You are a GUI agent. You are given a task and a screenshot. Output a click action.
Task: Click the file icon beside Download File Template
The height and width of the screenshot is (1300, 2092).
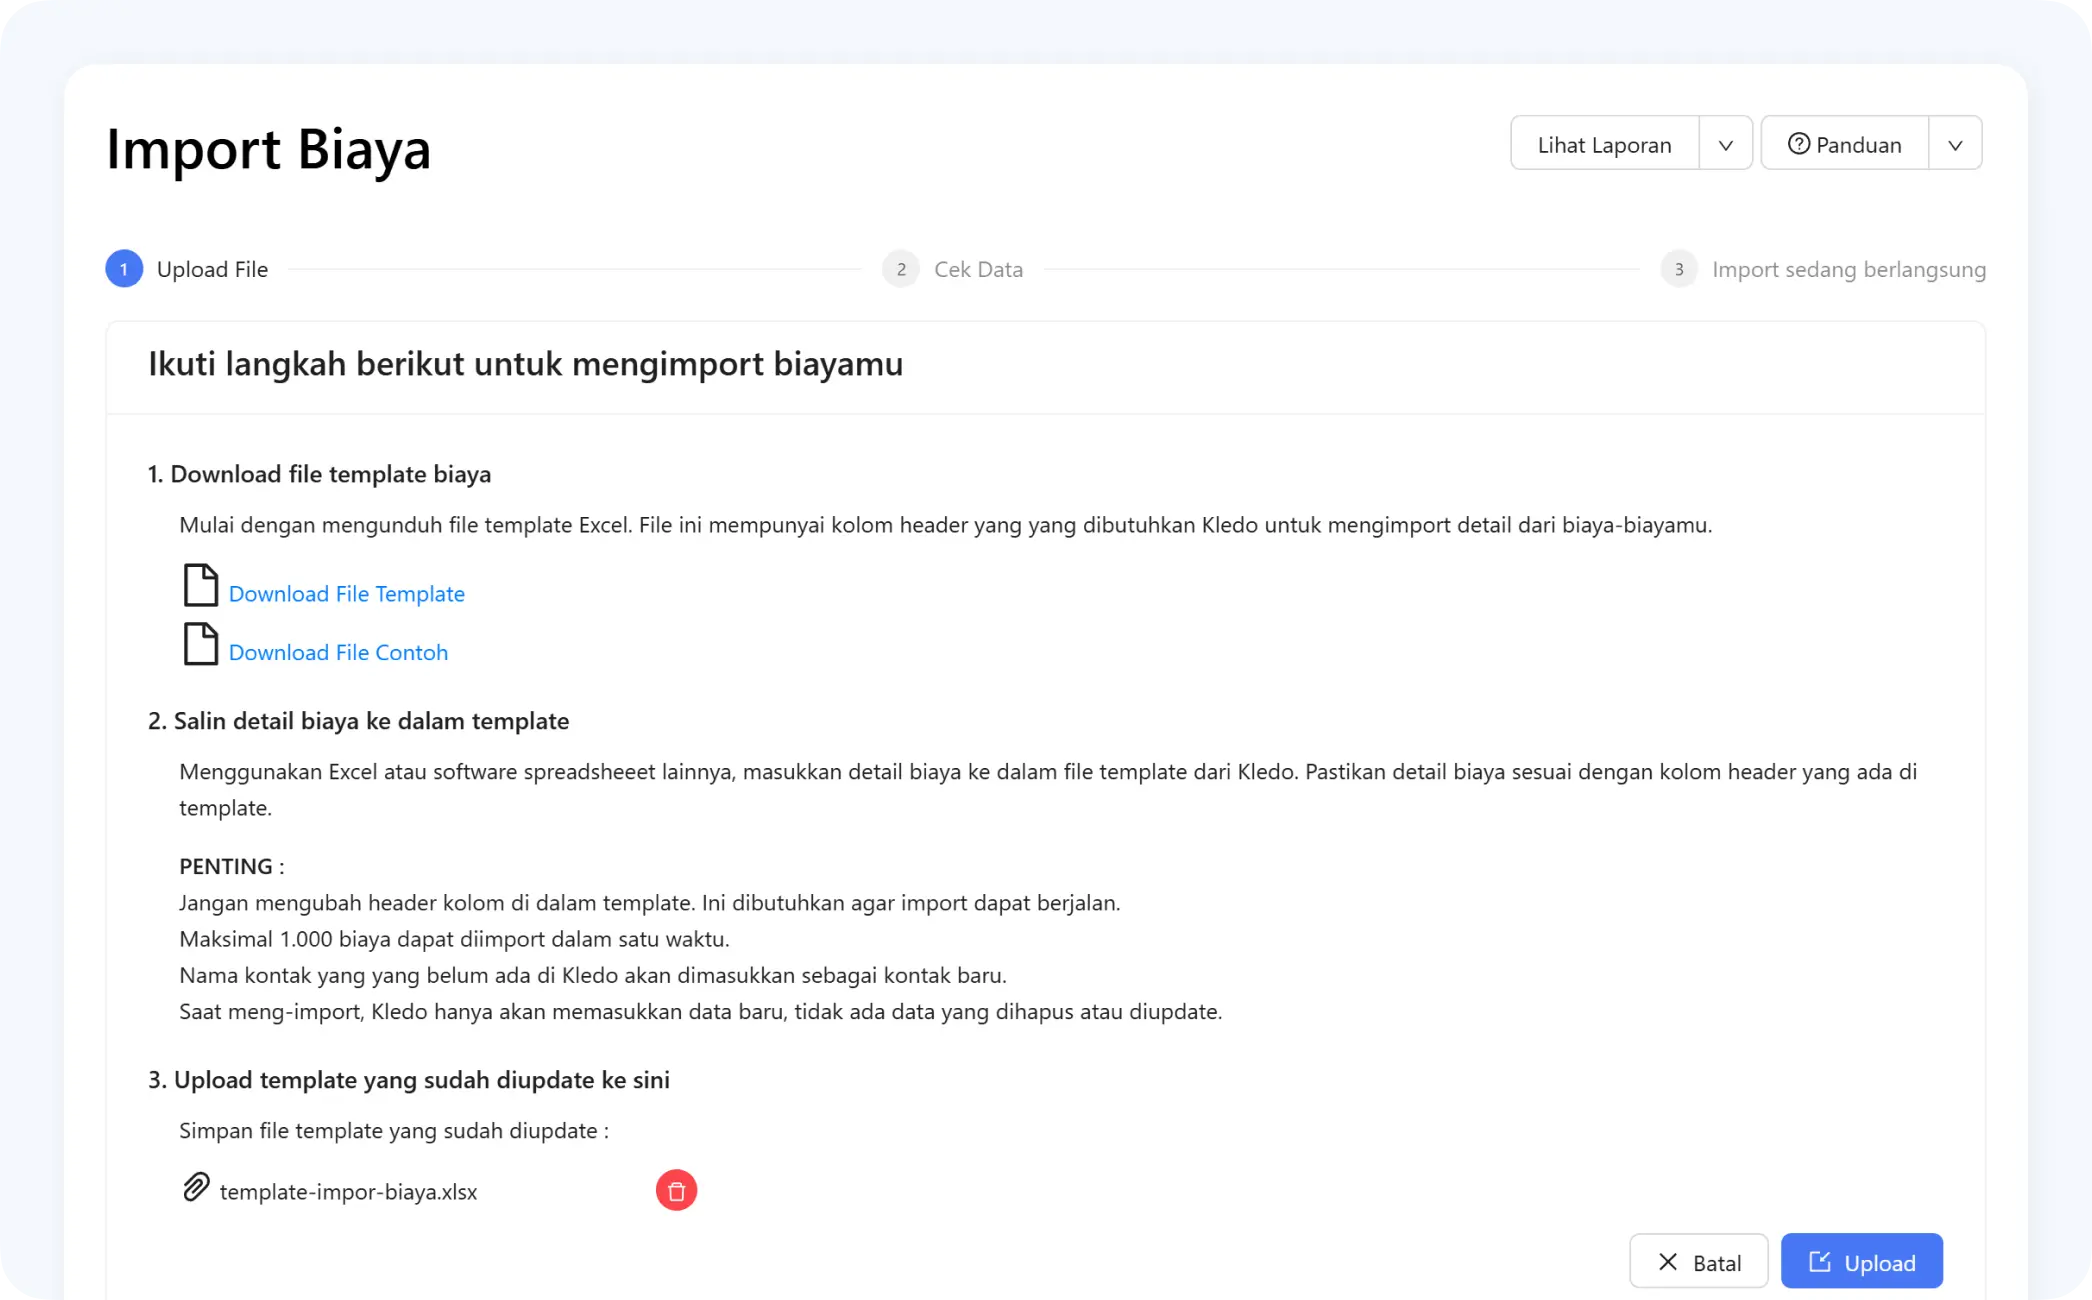[200, 586]
